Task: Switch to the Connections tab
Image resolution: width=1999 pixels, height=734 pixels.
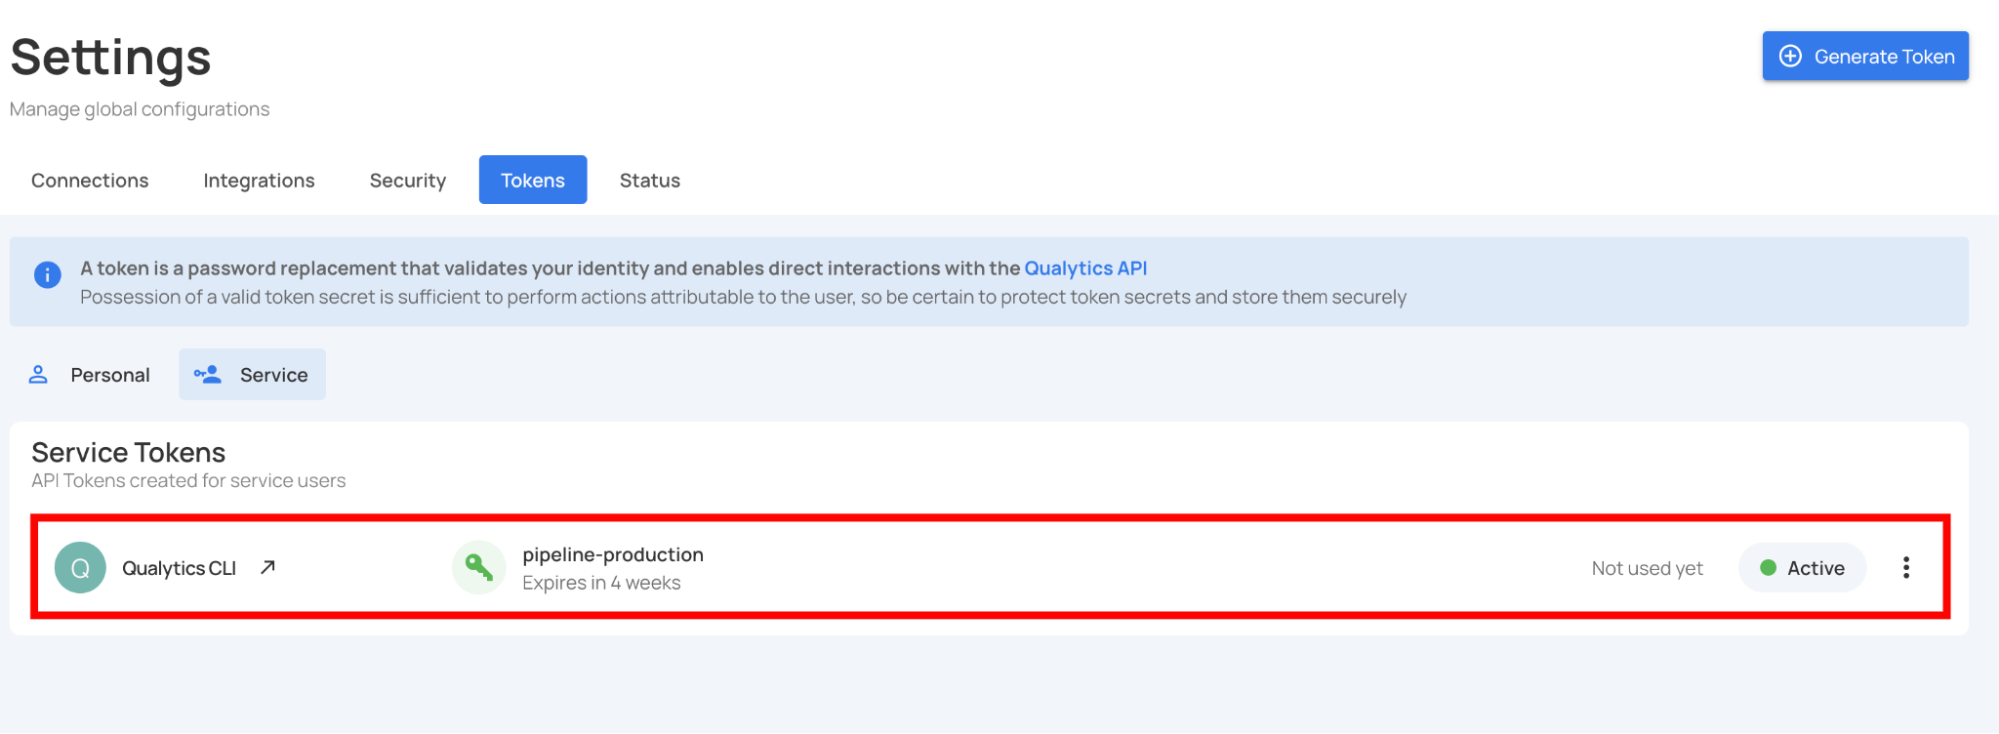Action: point(90,180)
